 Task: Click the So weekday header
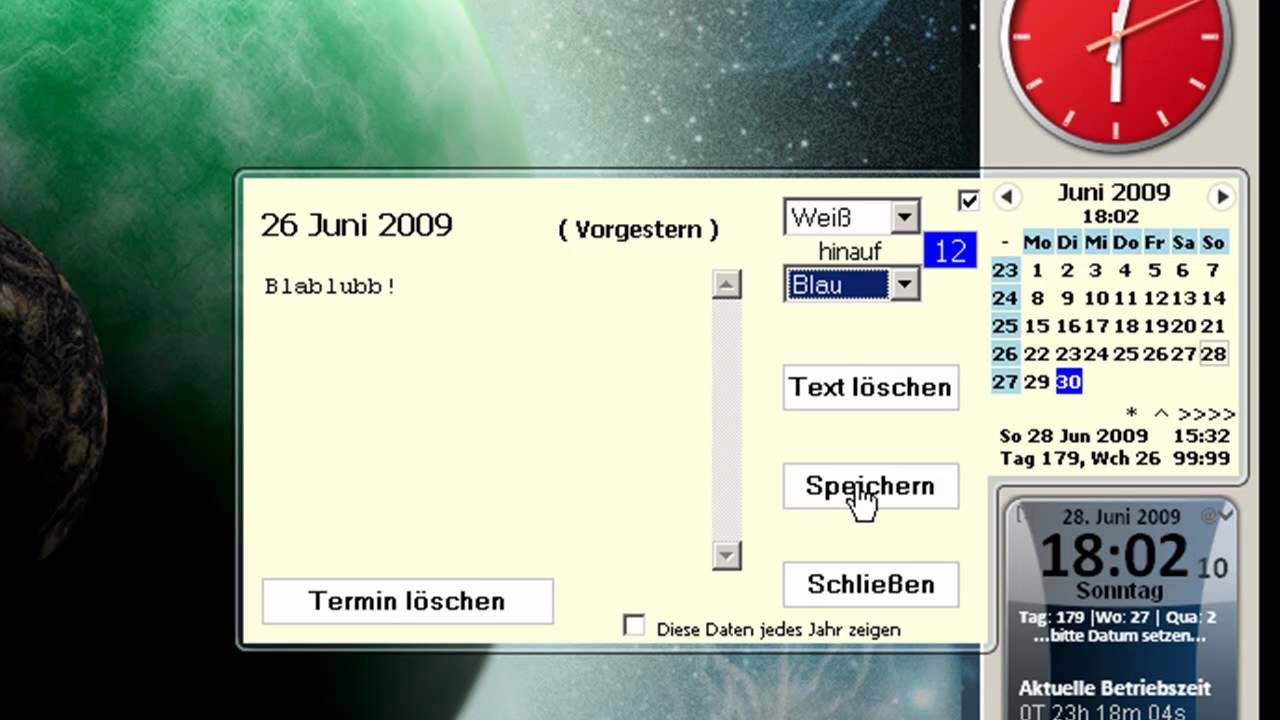pyautogui.click(x=1213, y=243)
